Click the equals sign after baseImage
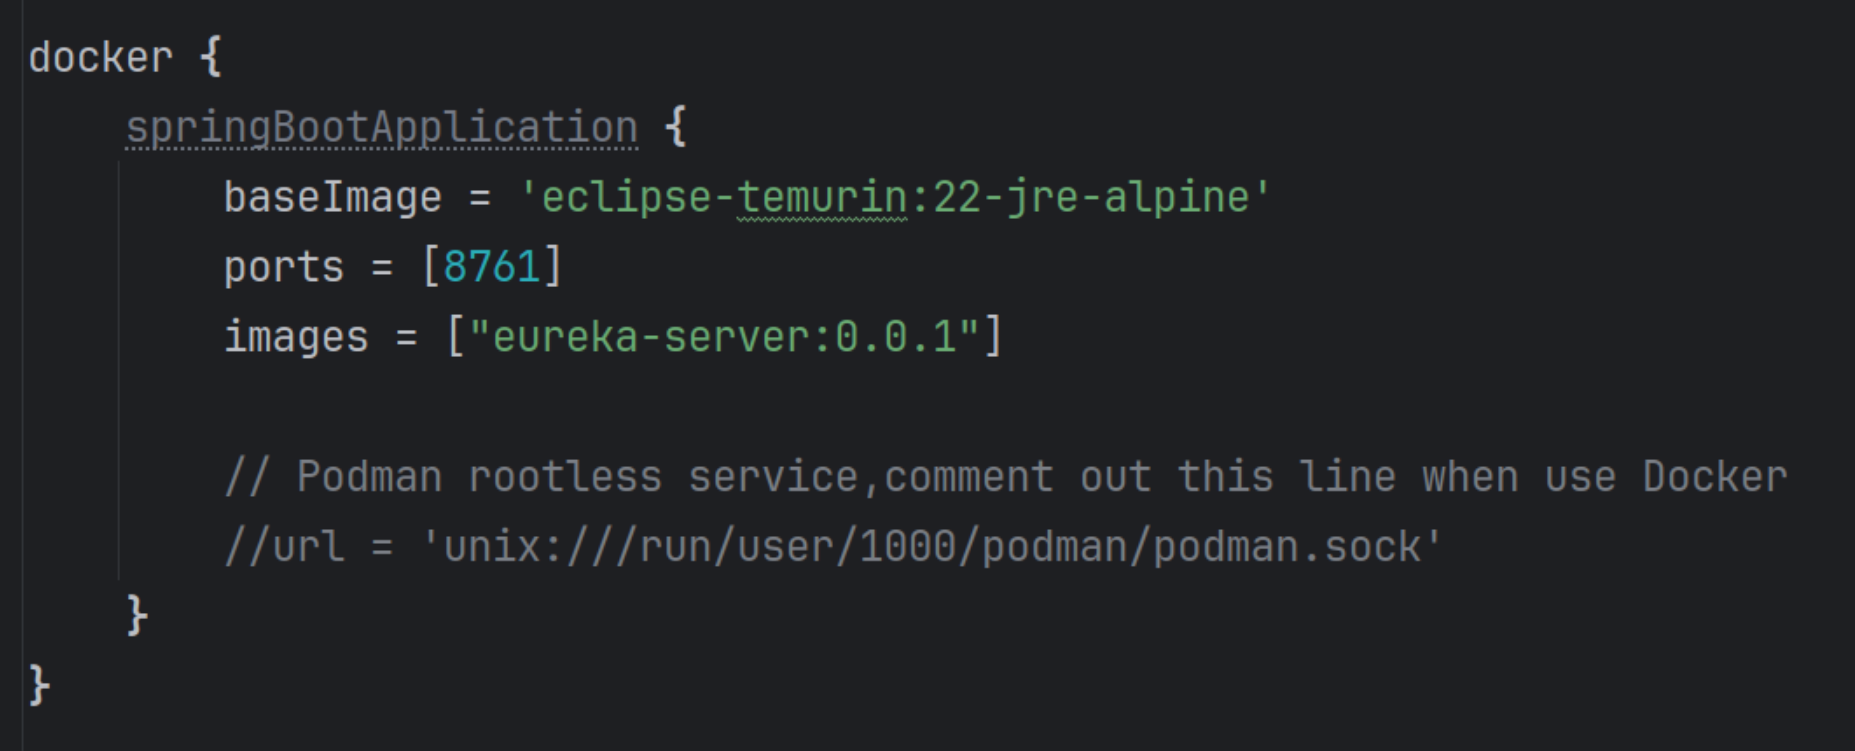 [480, 198]
